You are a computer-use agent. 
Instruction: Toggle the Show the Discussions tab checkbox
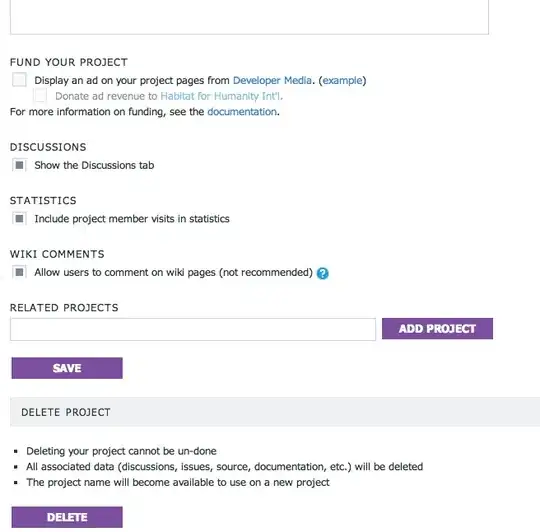tap(19, 165)
